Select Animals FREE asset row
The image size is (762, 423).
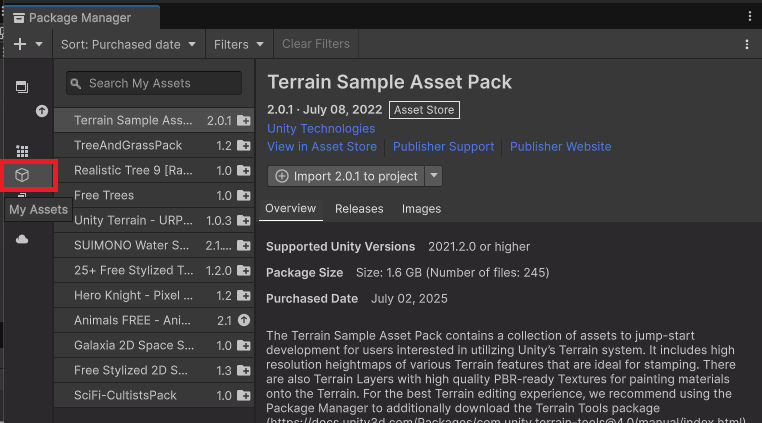[154, 320]
